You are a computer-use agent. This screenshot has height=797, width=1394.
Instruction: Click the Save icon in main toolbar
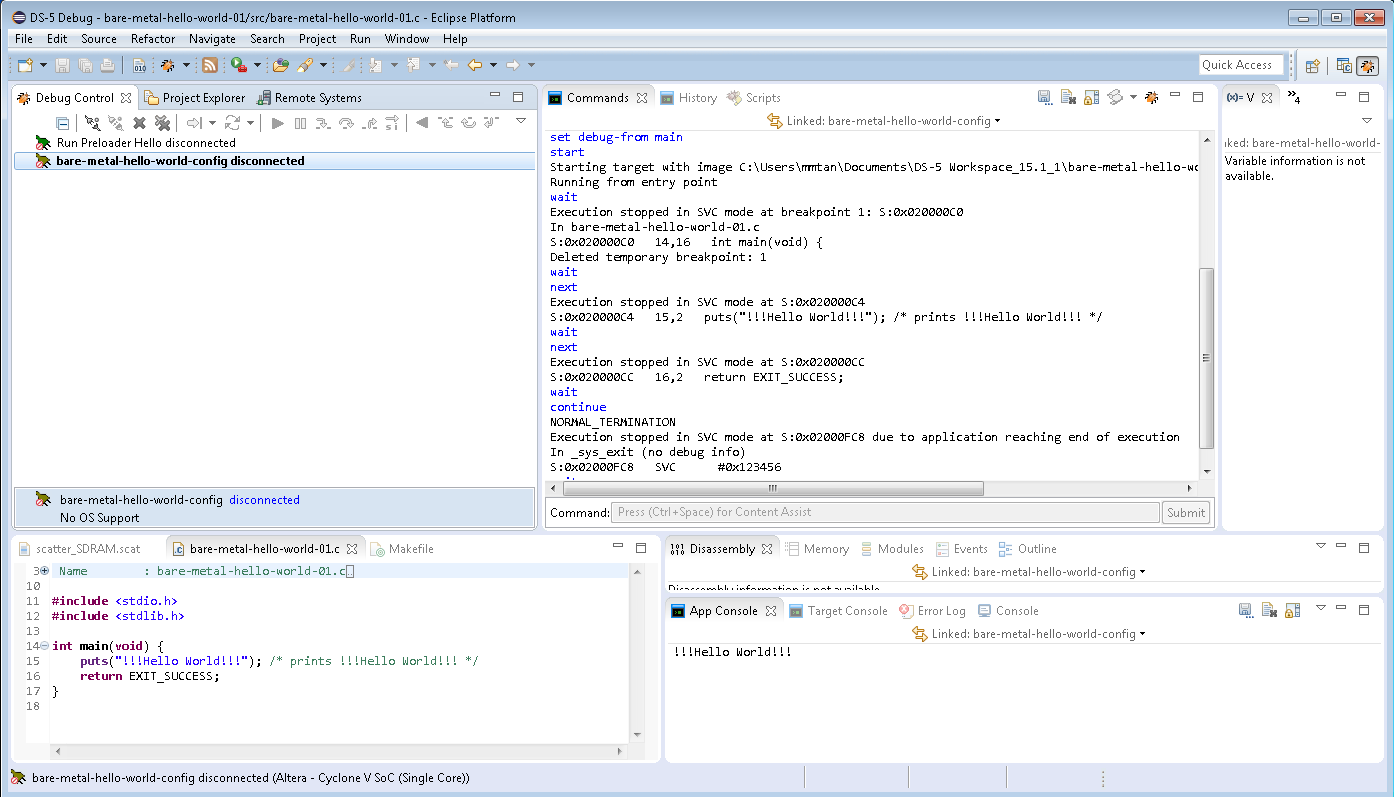(62, 65)
